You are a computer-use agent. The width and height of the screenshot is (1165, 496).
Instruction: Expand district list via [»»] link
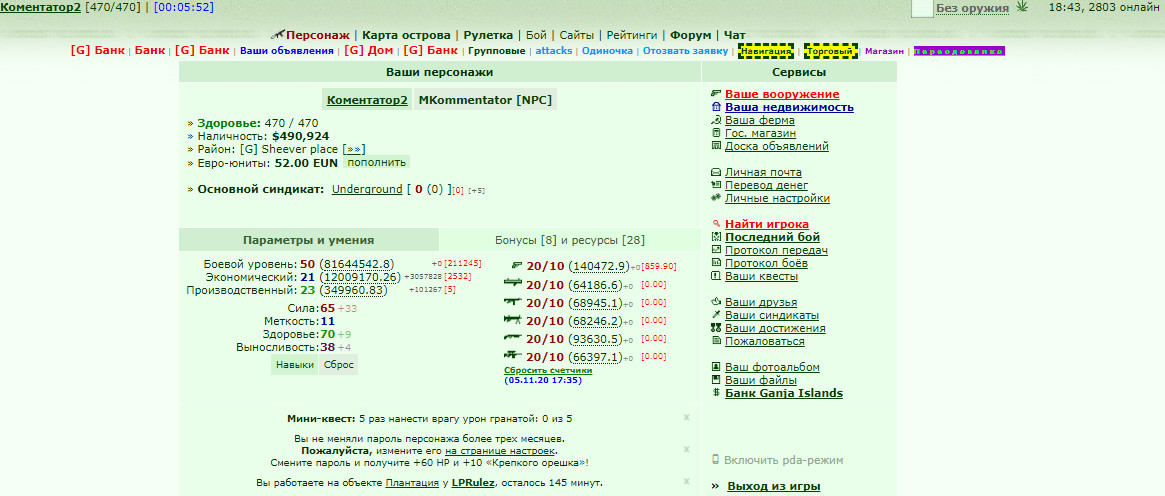tap(355, 149)
